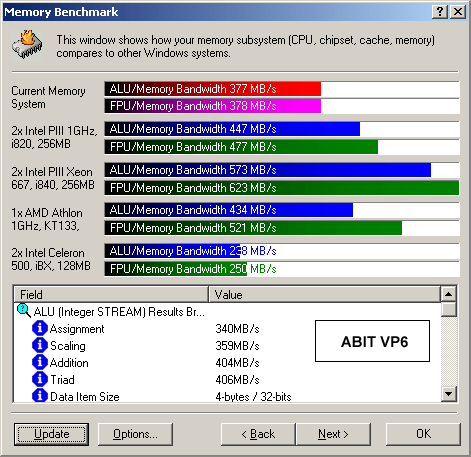Advance with the Next button
This screenshot has width=471, height=457.
click(333, 434)
